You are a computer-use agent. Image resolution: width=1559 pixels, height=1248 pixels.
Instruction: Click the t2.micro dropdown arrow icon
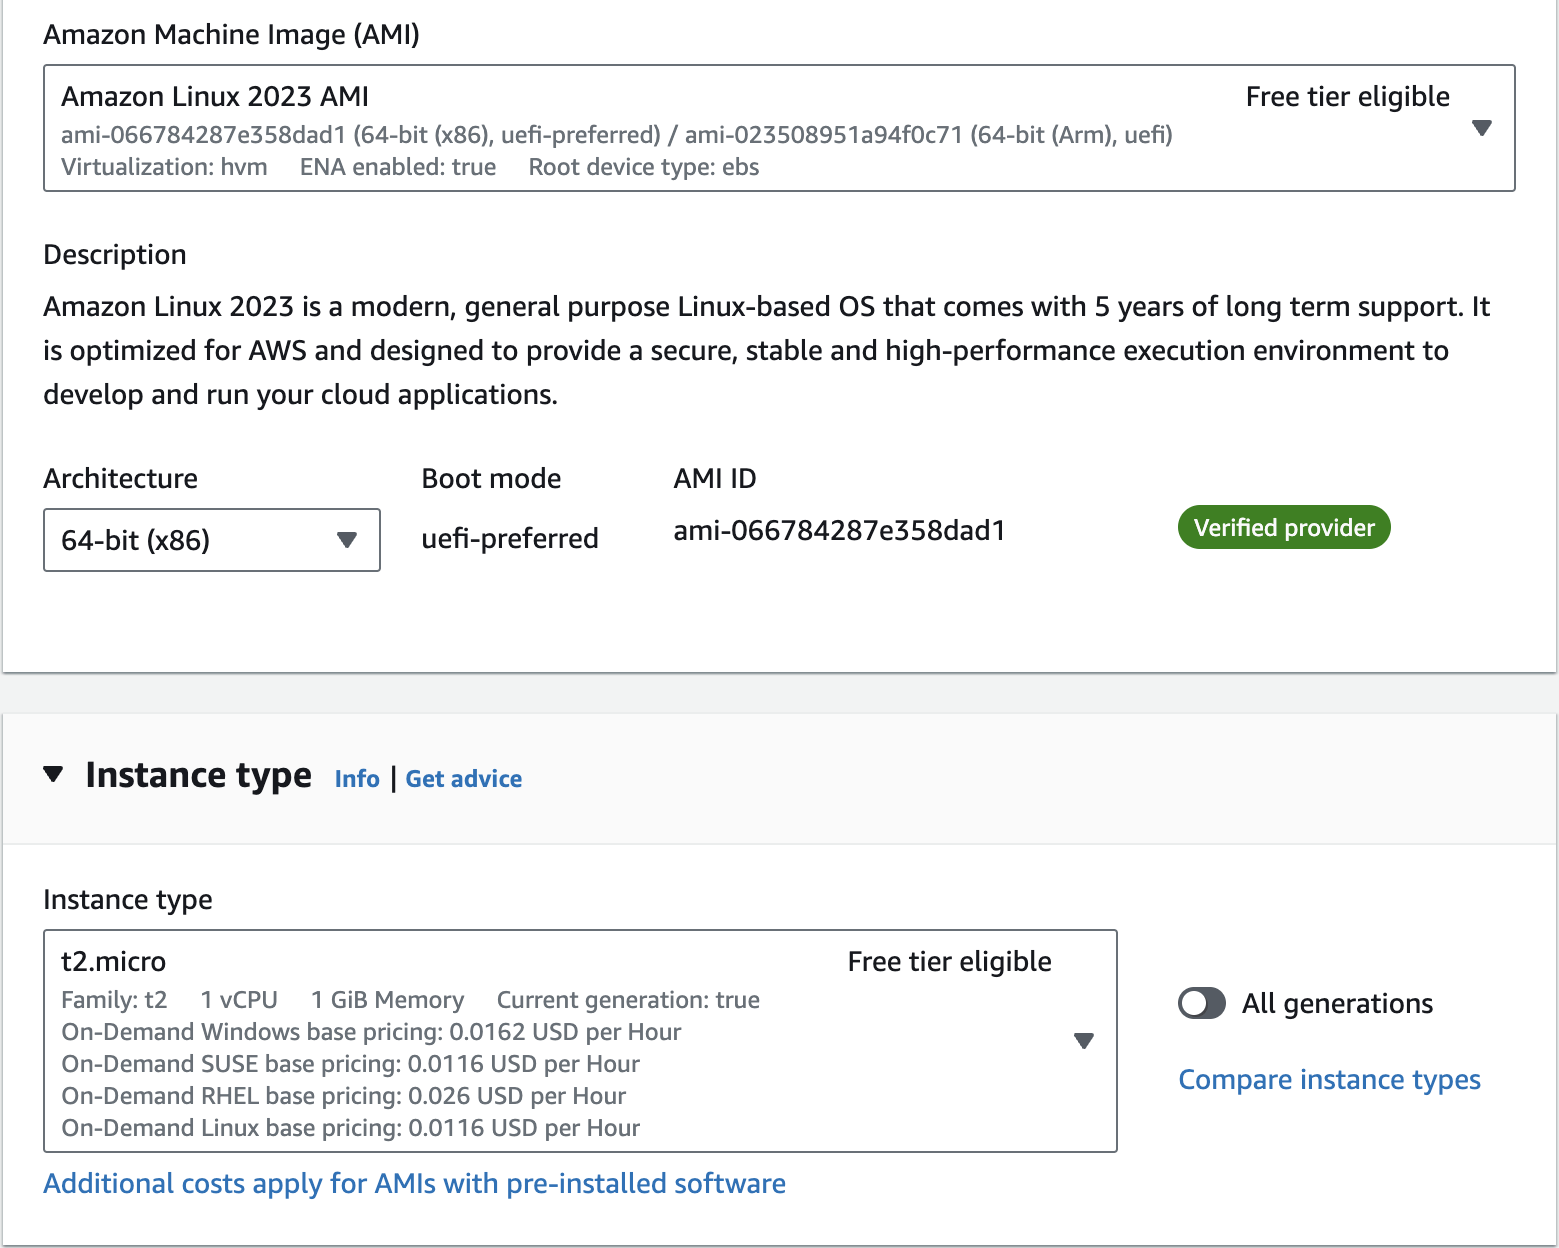tap(1083, 1041)
